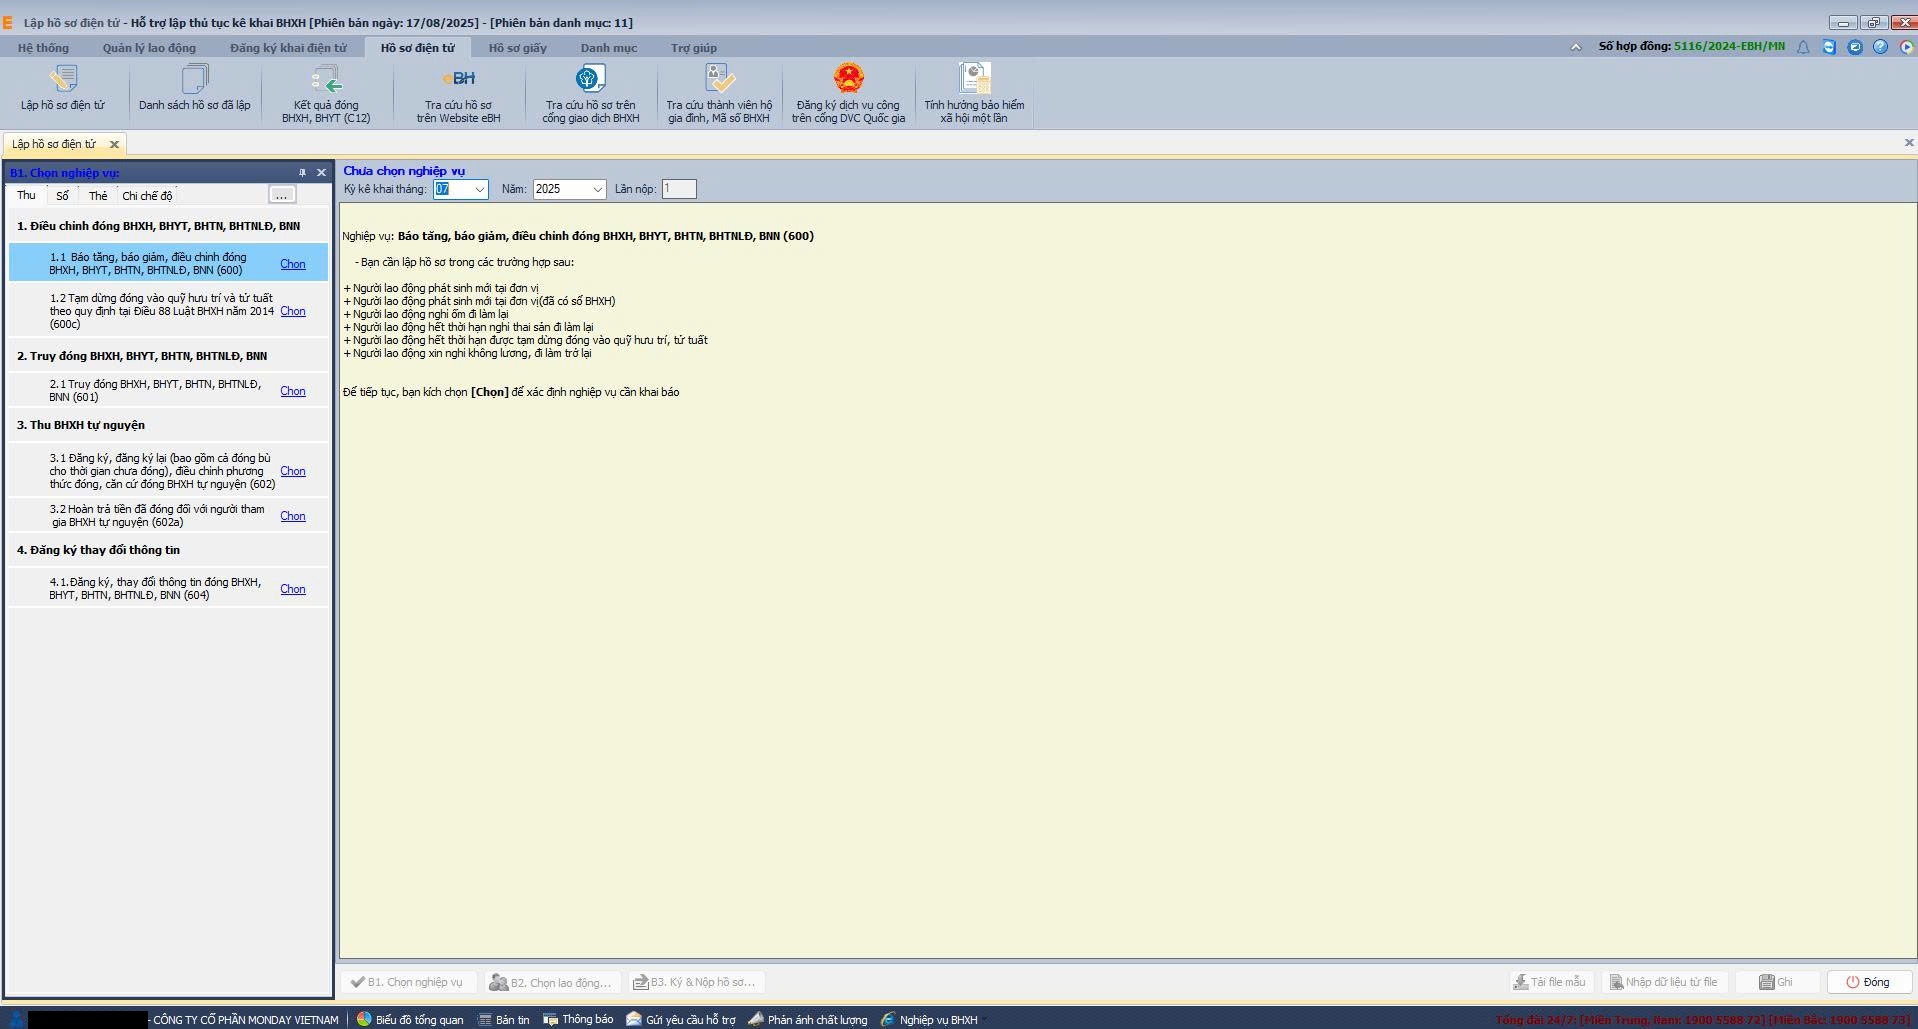
Task: Open the Danh mục menu tab
Action: click(608, 47)
